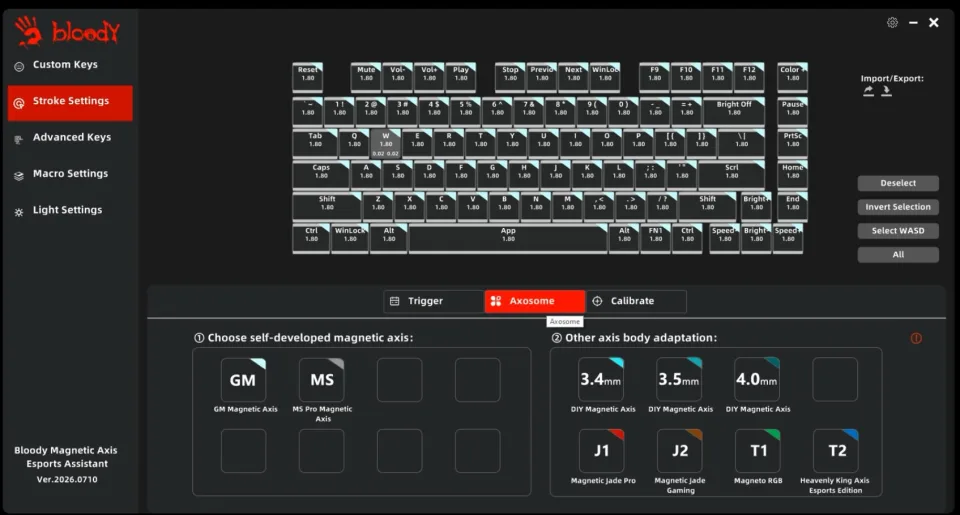Click the import arrow icon under Import/Export

click(868, 91)
